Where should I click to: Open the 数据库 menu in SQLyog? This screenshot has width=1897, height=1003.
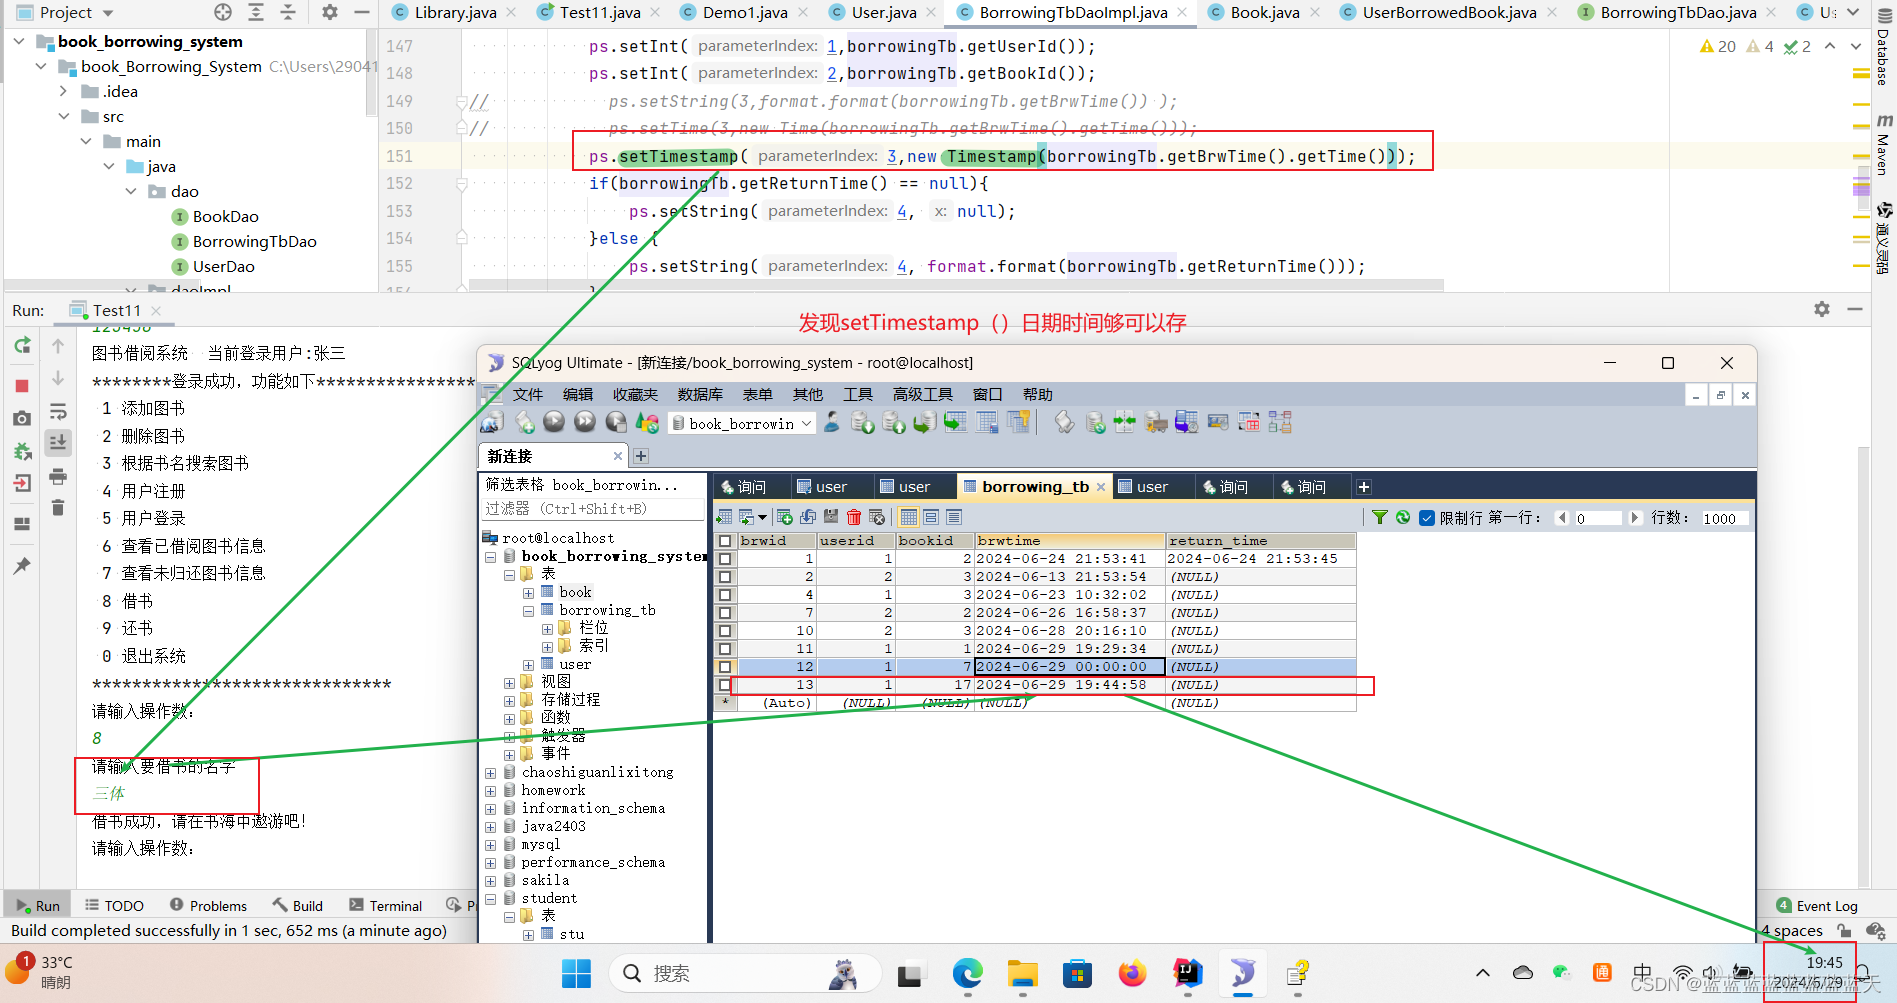coord(700,394)
